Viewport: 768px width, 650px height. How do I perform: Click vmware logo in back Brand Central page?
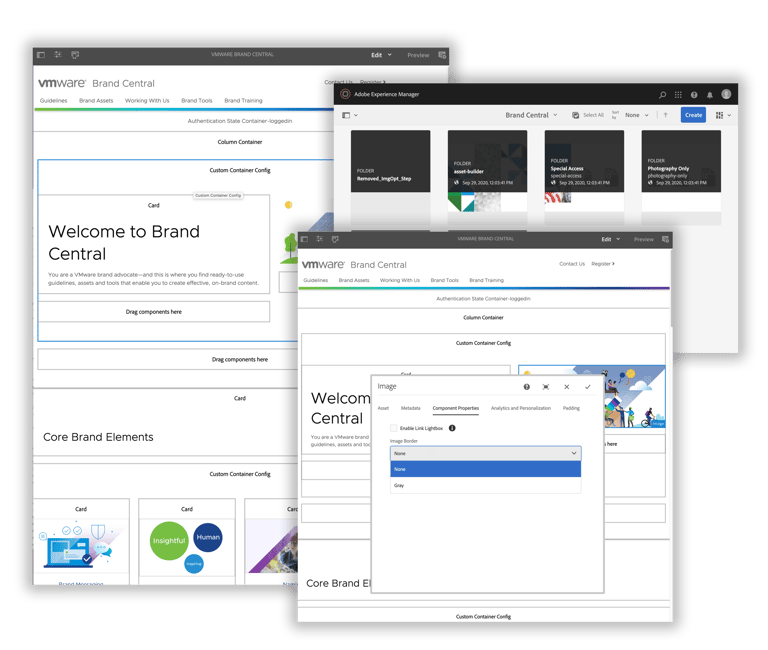pos(62,83)
